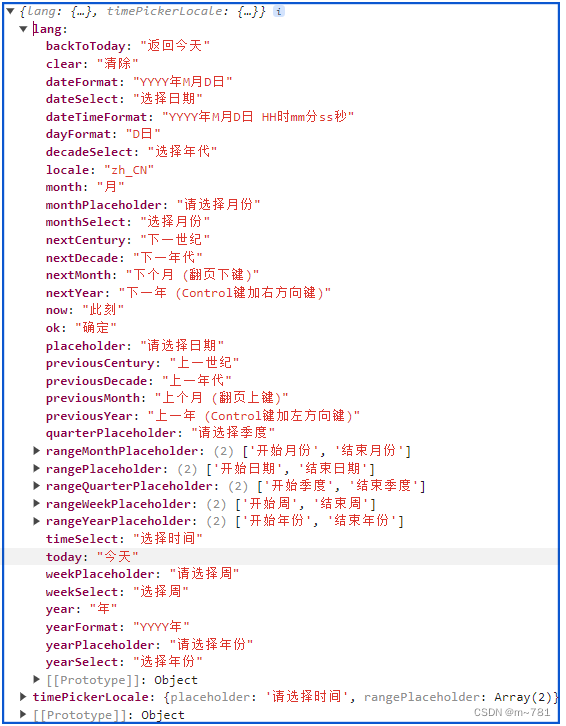Collapse the lang object triangle
This screenshot has width=566, height=726.
pos(24,29)
